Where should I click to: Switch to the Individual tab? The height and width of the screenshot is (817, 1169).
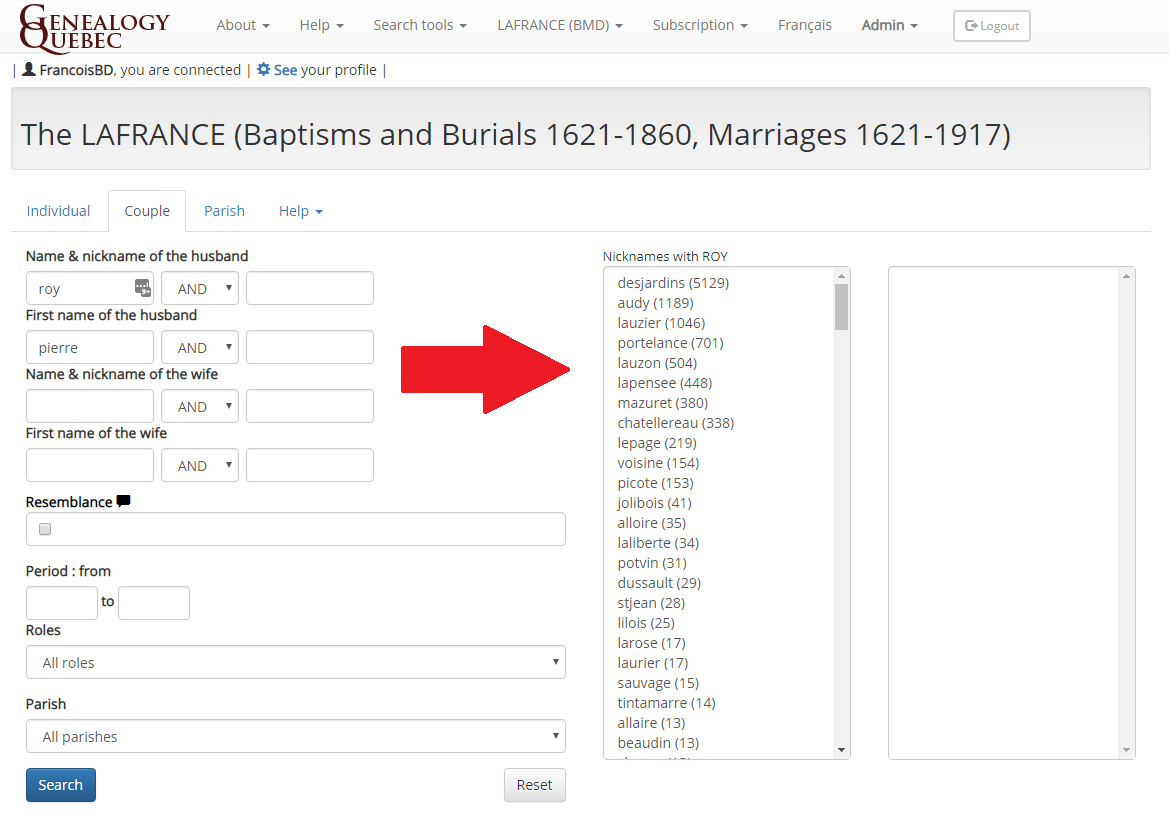pos(58,211)
